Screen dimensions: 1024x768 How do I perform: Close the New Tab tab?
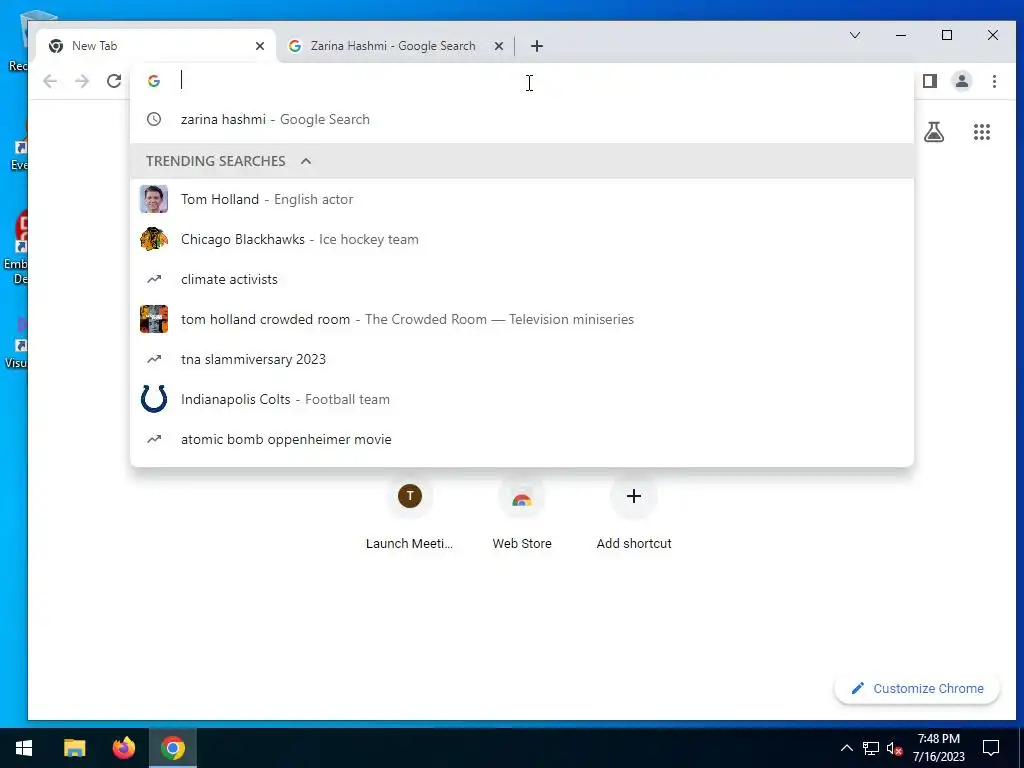pyautogui.click(x=260, y=46)
